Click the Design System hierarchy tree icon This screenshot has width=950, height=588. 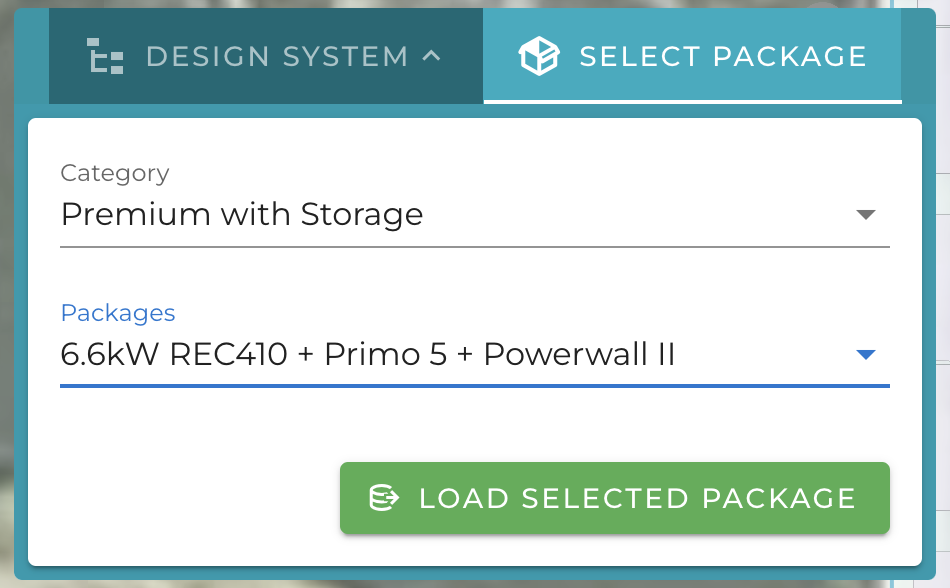(x=105, y=56)
